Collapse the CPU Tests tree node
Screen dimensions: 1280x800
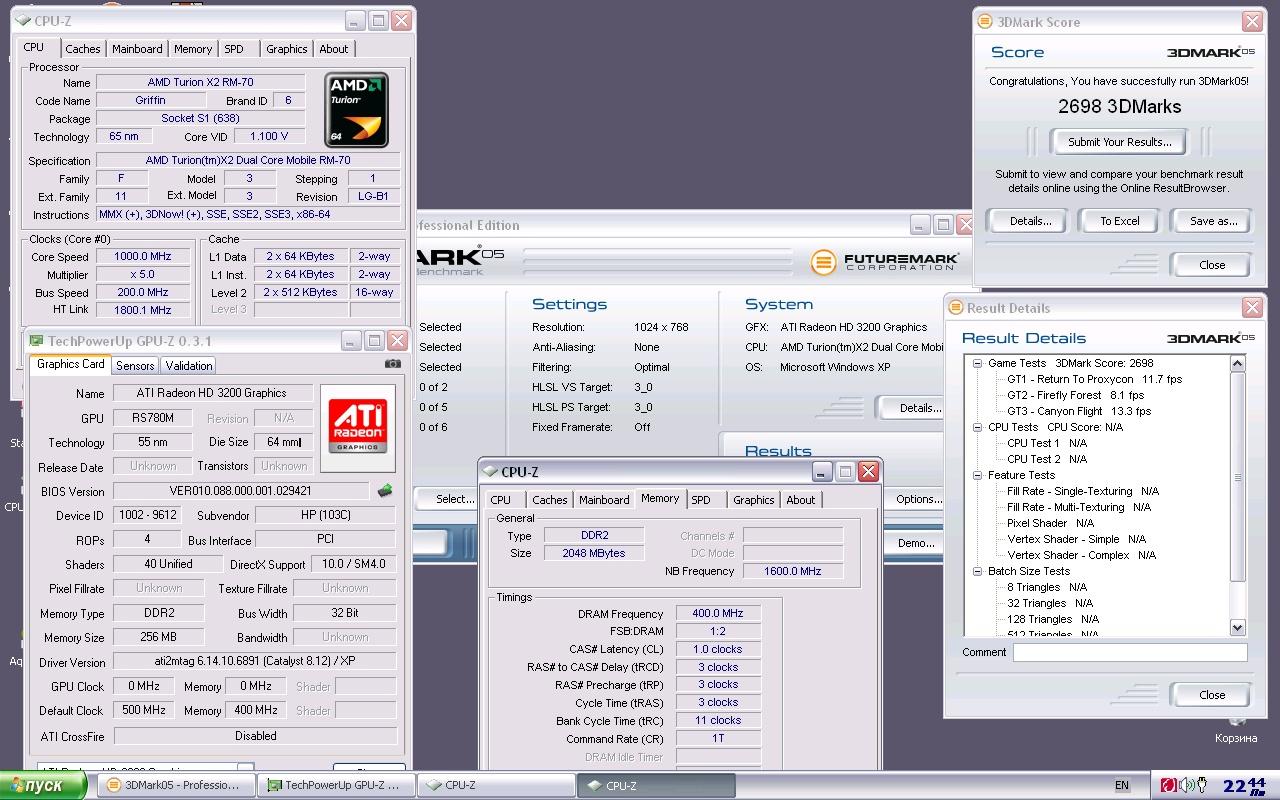tap(978, 427)
